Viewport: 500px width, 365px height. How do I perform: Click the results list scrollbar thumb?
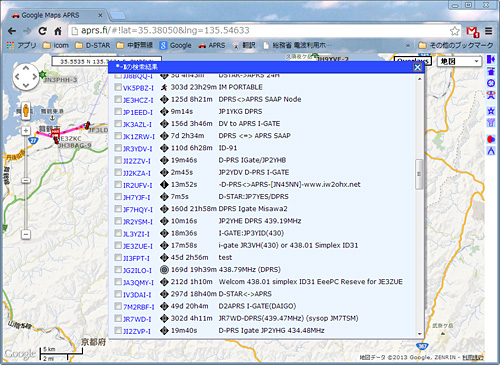pyautogui.click(x=419, y=174)
